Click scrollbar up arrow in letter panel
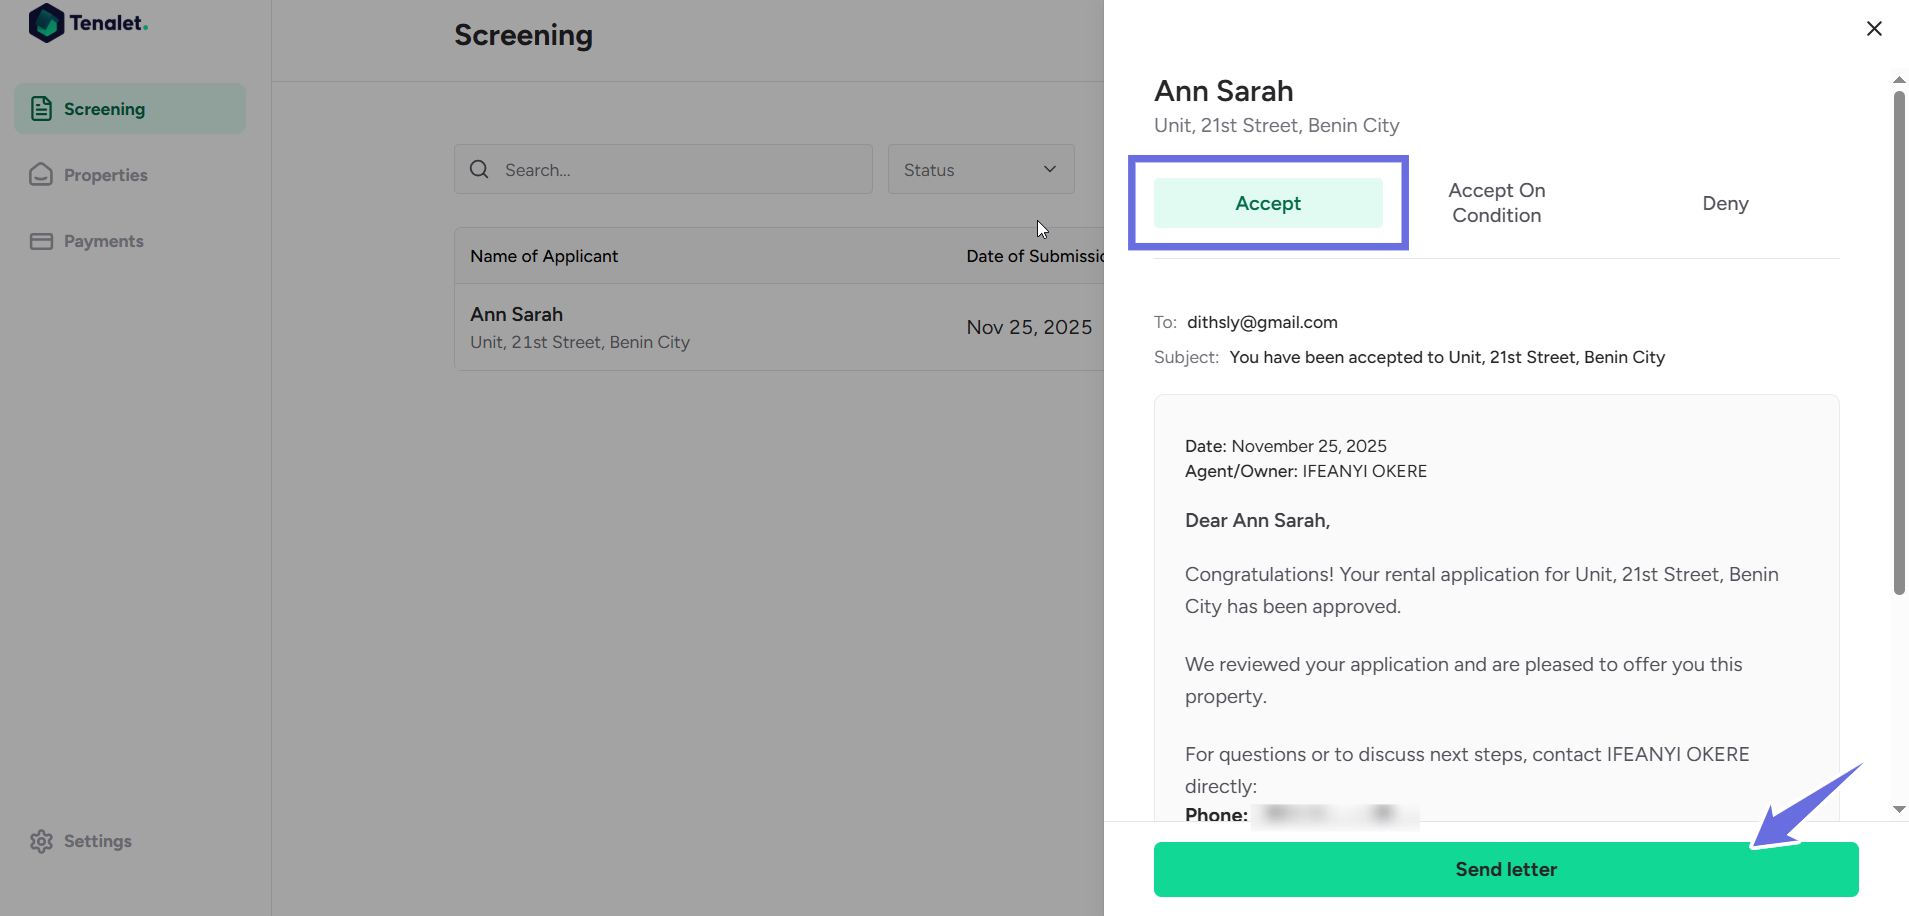This screenshot has height=916, width=1909. [x=1899, y=80]
